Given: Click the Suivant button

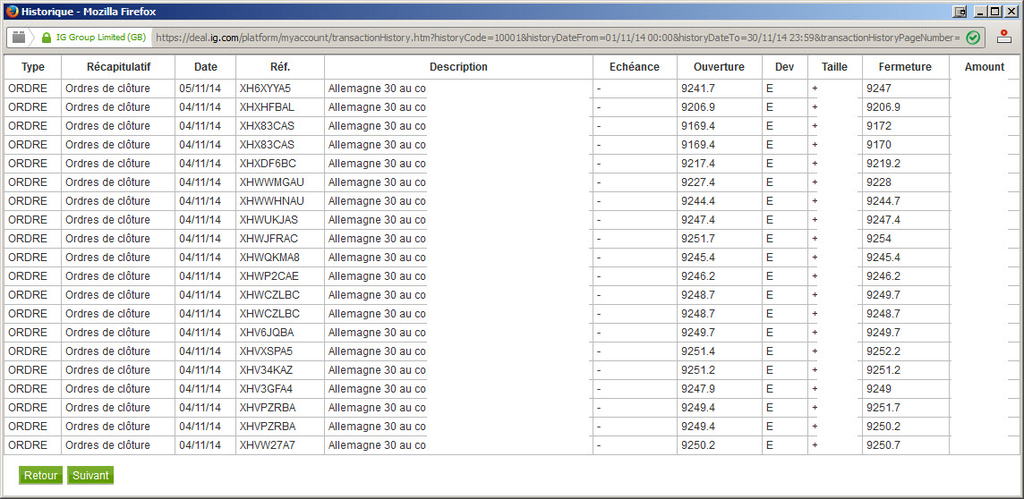Looking at the screenshot, I should click(x=91, y=475).
